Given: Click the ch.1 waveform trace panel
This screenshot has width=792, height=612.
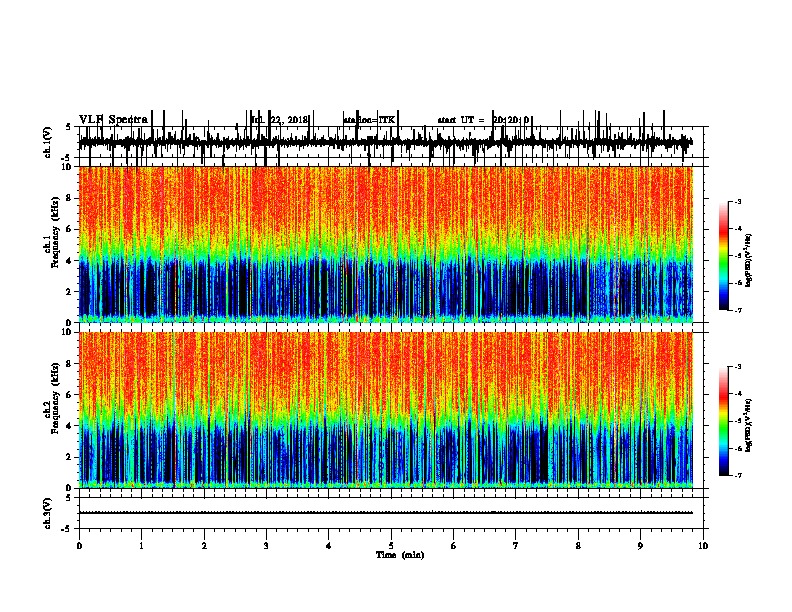Looking at the screenshot, I should [391, 142].
